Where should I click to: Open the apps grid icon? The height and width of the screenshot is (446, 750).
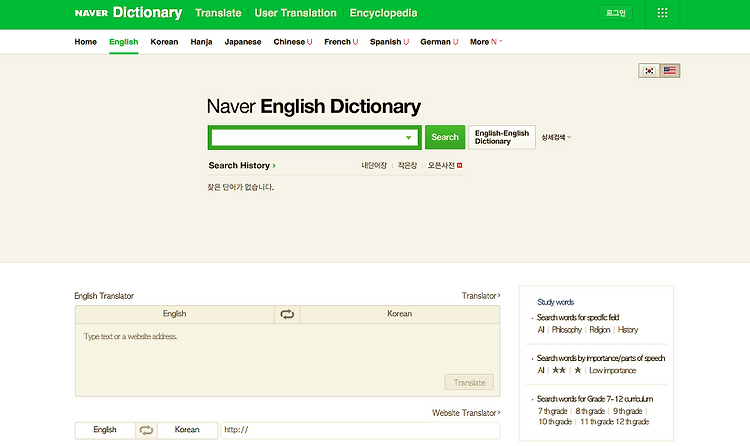(x=662, y=13)
